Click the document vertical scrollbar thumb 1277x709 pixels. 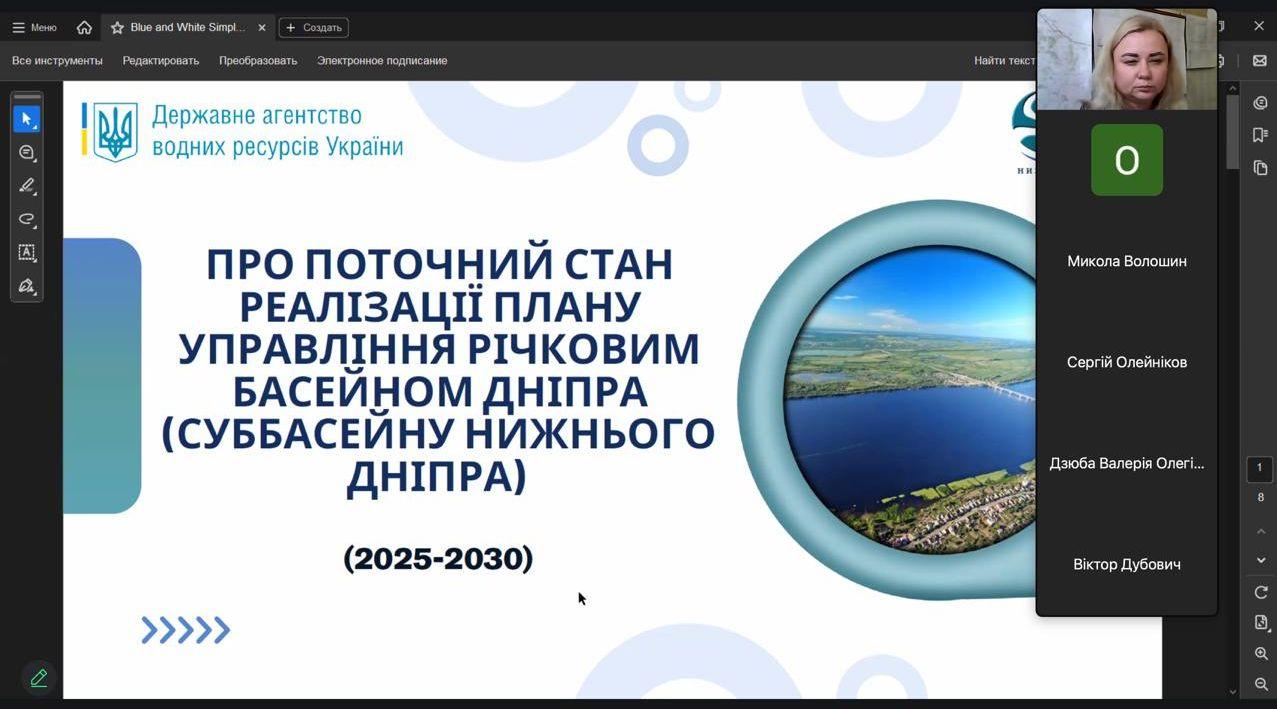coord(1233,132)
